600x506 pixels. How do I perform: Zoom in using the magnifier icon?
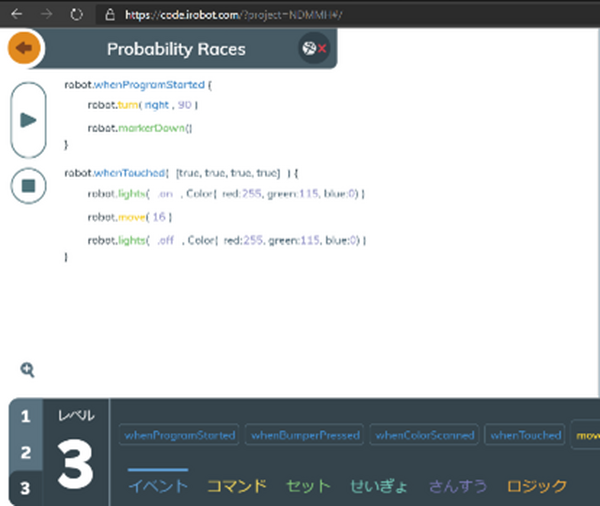[28, 370]
